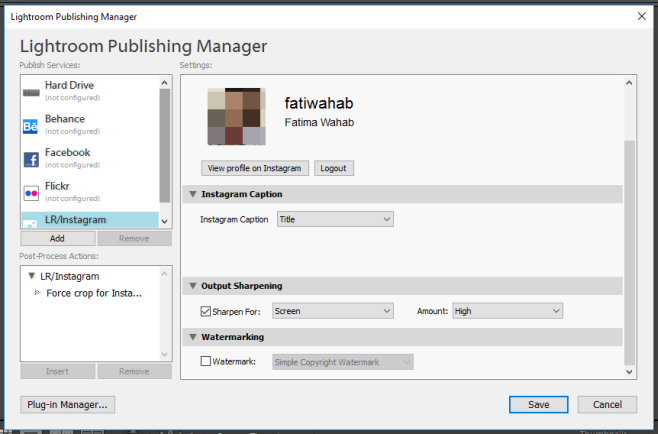The height and width of the screenshot is (434, 658).
Task: Click the Fatima Wahab name text
Action: pos(319,122)
